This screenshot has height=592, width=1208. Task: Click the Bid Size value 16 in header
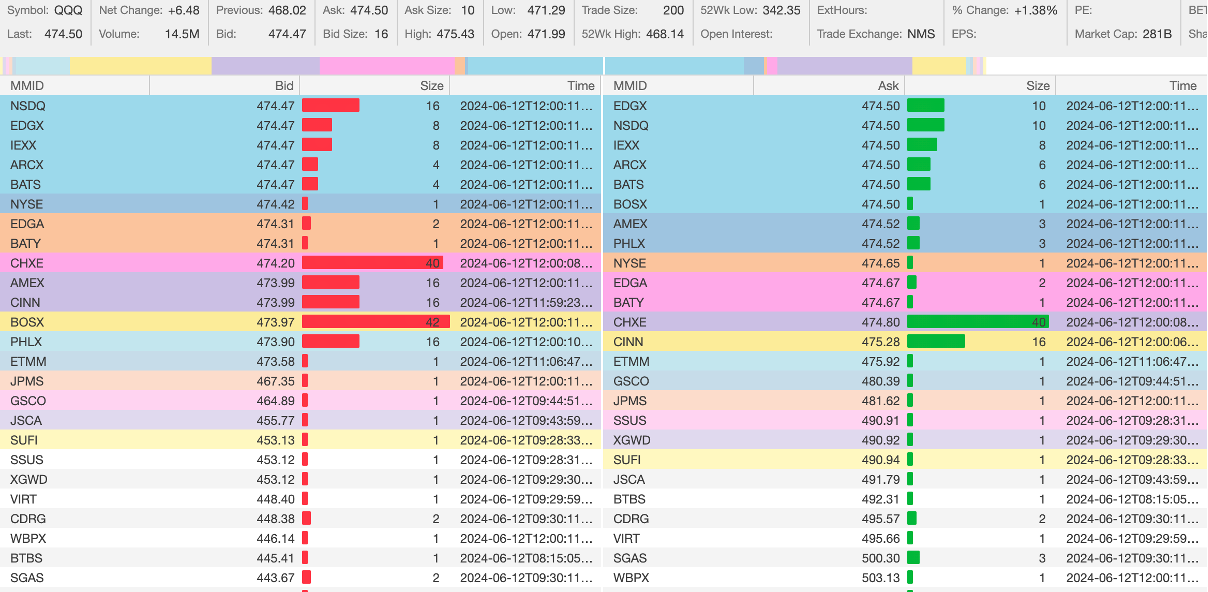coord(381,33)
